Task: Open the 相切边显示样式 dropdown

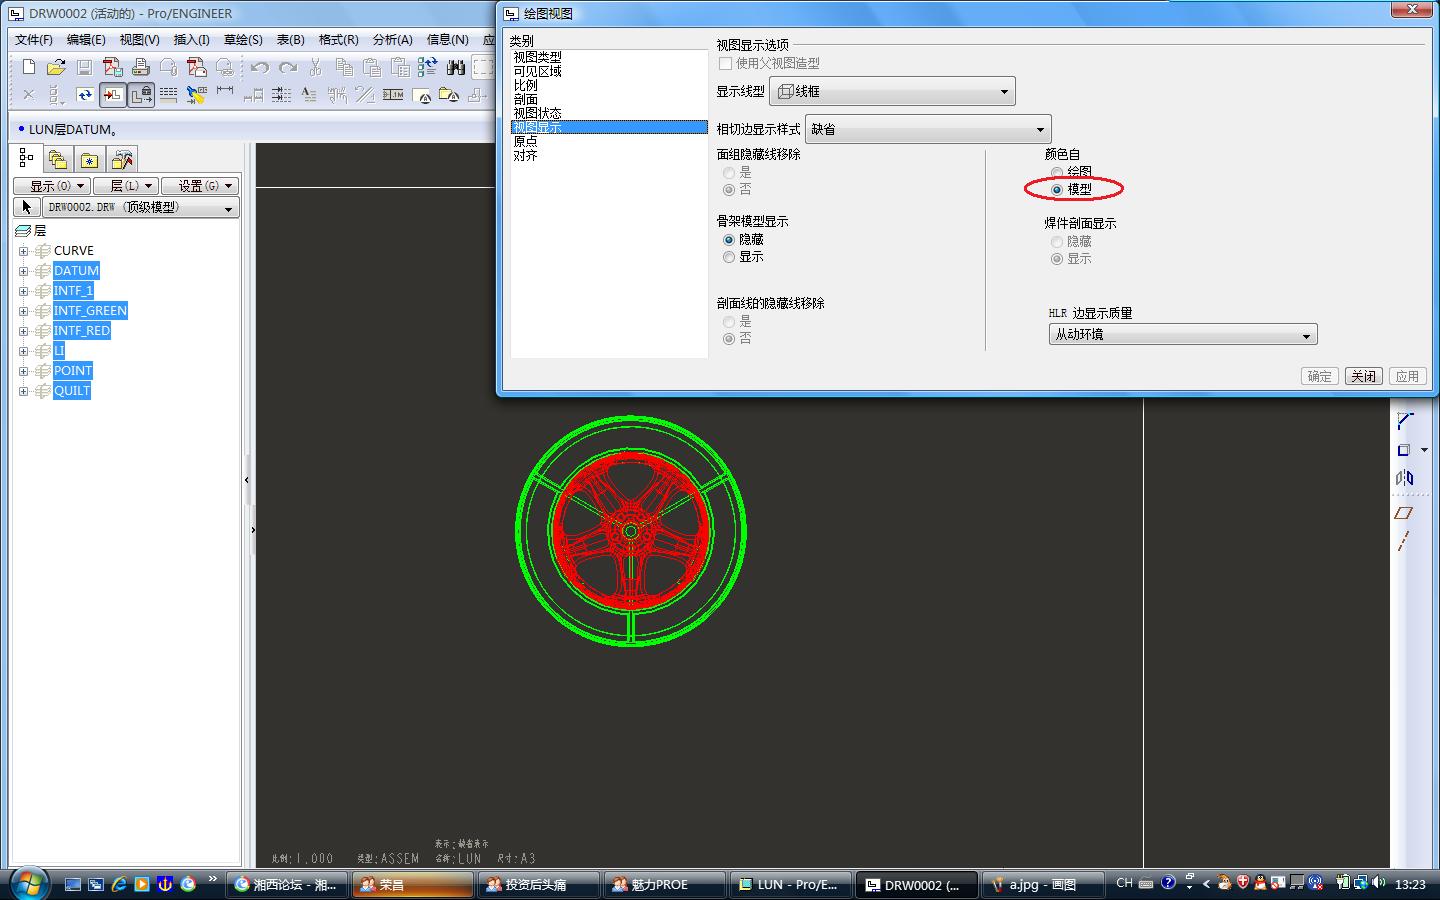Action: click(928, 129)
